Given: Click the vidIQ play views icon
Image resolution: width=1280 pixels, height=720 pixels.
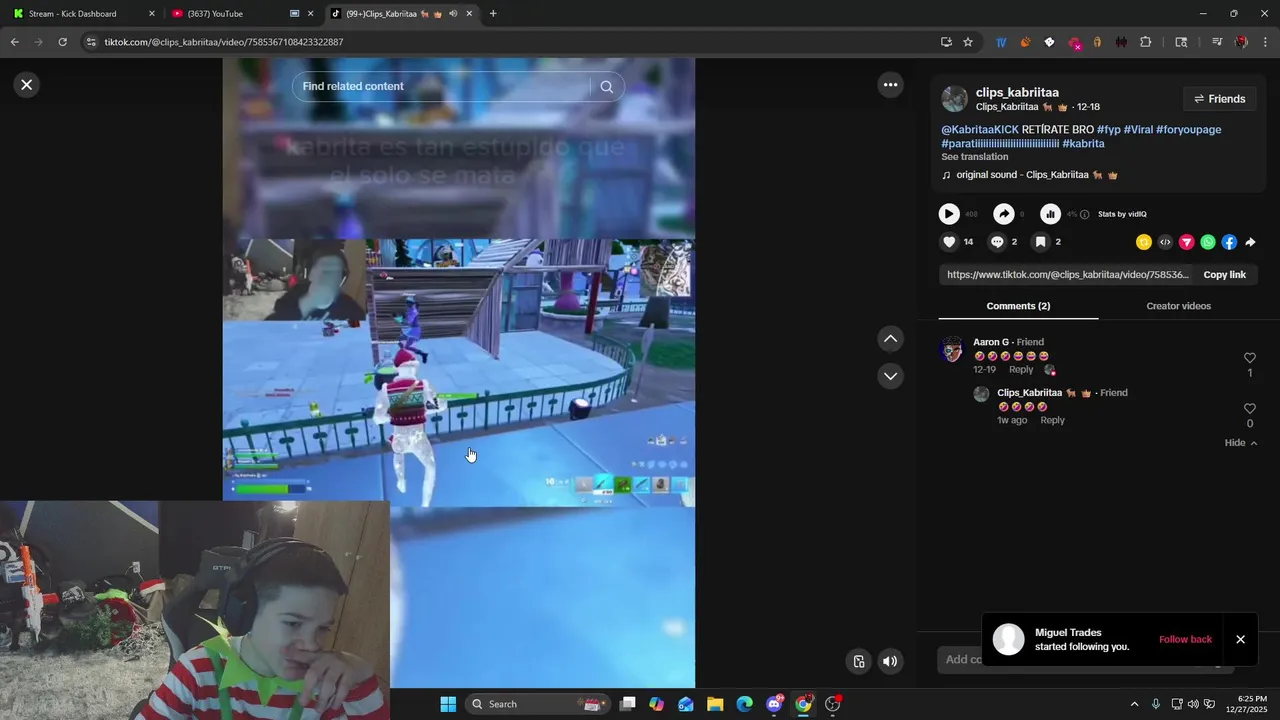Looking at the screenshot, I should pyautogui.click(x=949, y=214).
